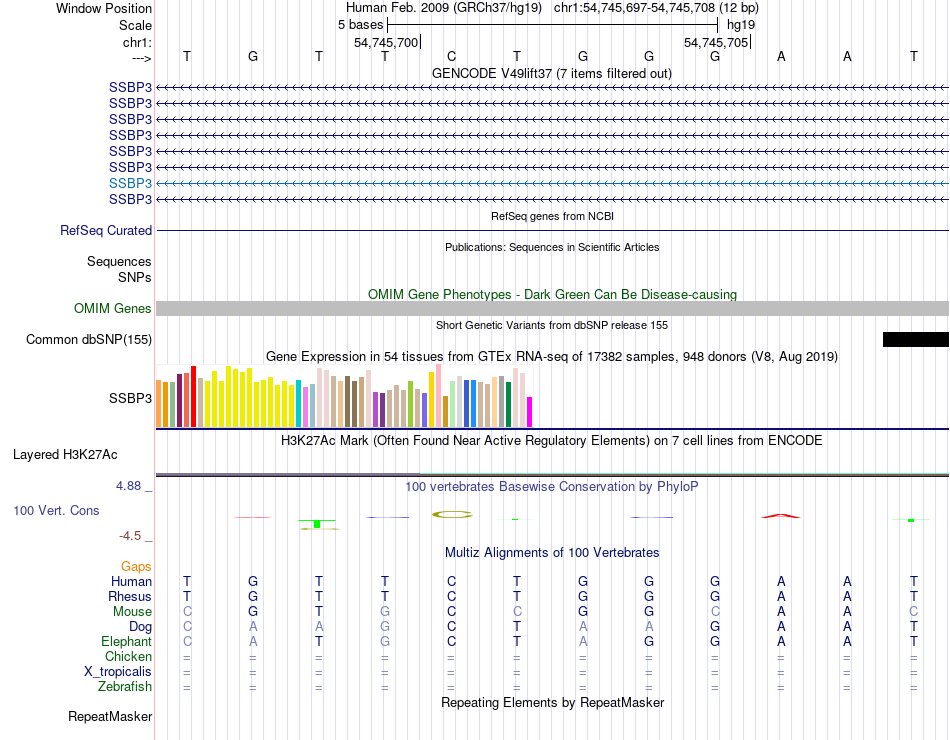Click the C base in reference sequence row
This screenshot has height=740, width=950.
pyautogui.click(x=451, y=56)
